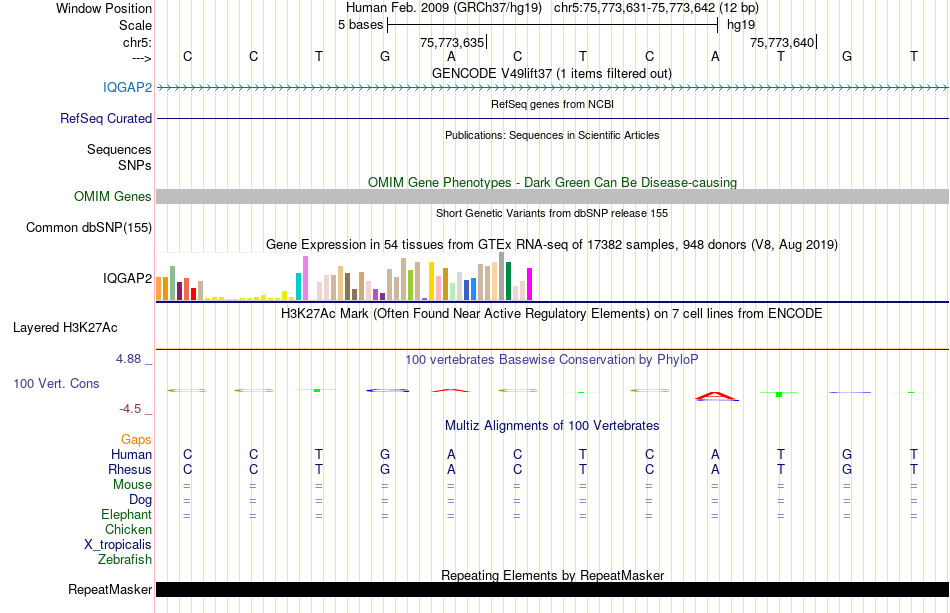This screenshot has height=613, width=950.
Task: Select the black RepeatMasker element bar
Action: point(553,589)
